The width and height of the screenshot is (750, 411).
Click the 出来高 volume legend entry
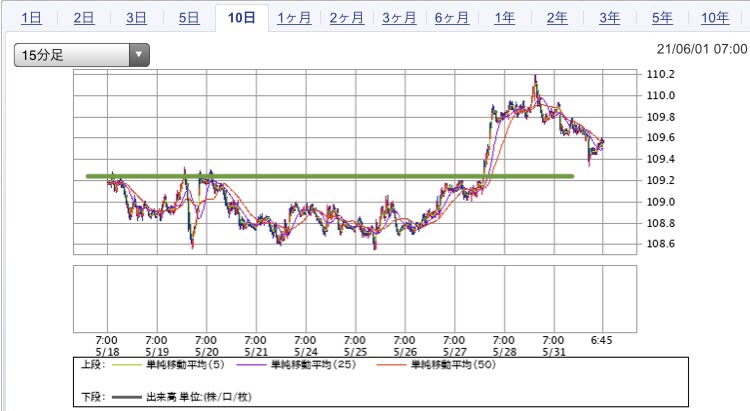[199, 397]
